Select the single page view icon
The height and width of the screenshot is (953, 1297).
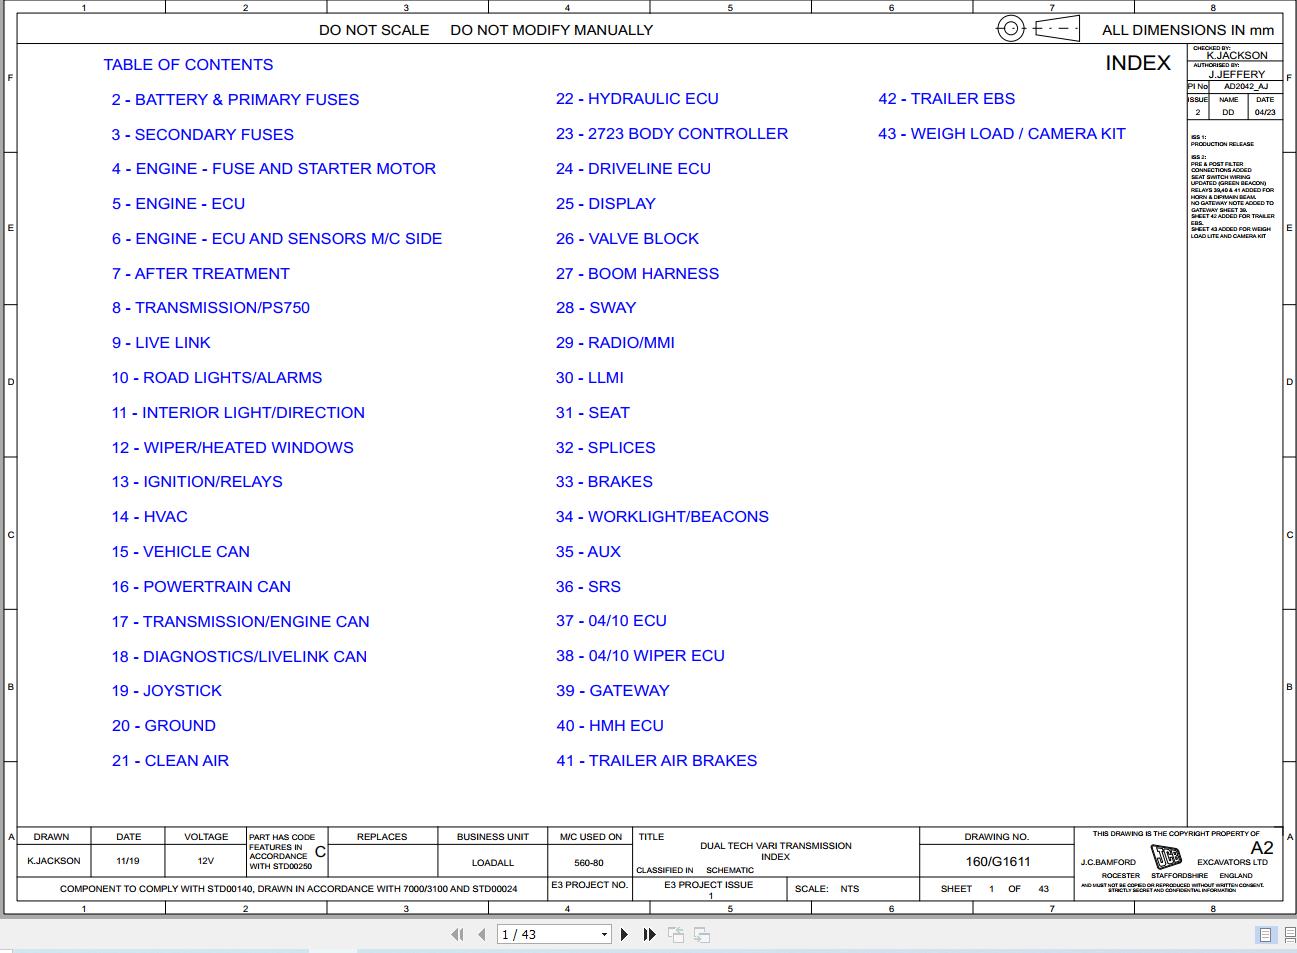pos(1264,934)
